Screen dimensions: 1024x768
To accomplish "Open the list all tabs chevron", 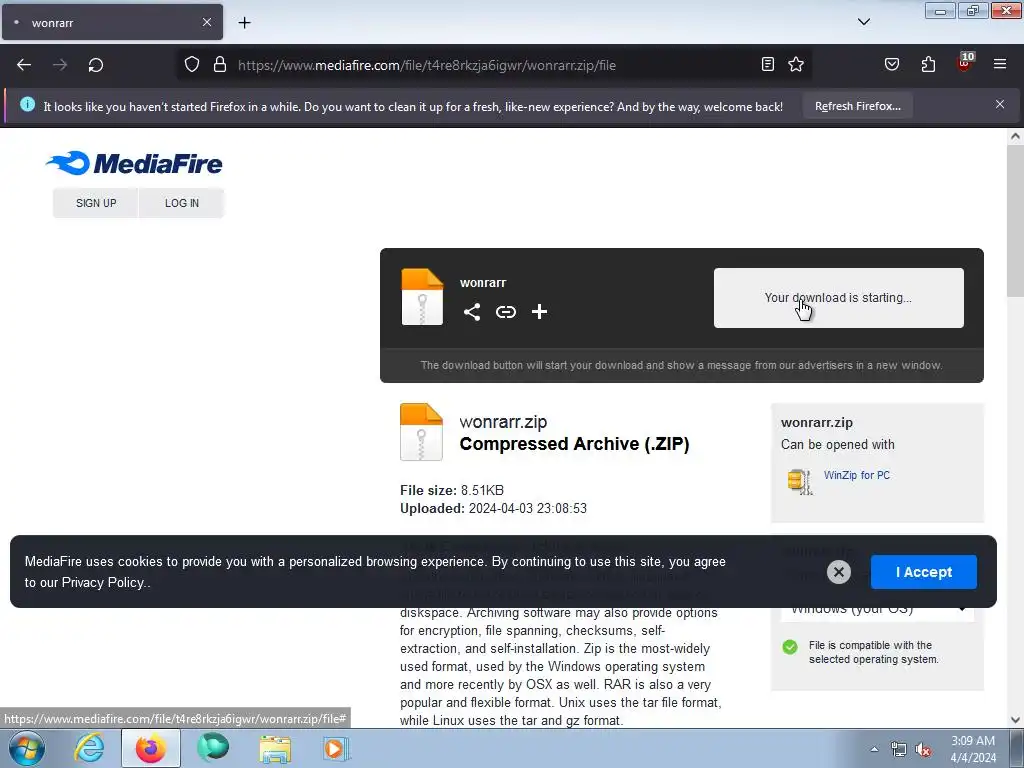I will click(864, 22).
